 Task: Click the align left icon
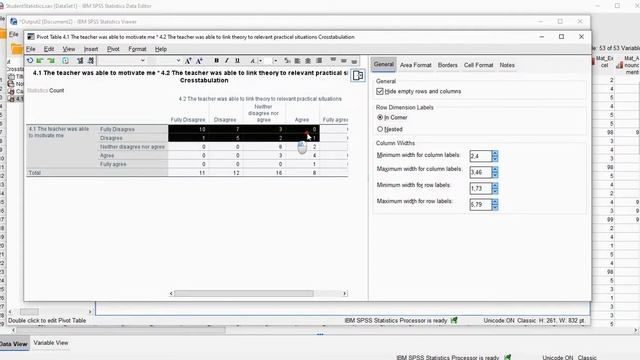(298, 60)
